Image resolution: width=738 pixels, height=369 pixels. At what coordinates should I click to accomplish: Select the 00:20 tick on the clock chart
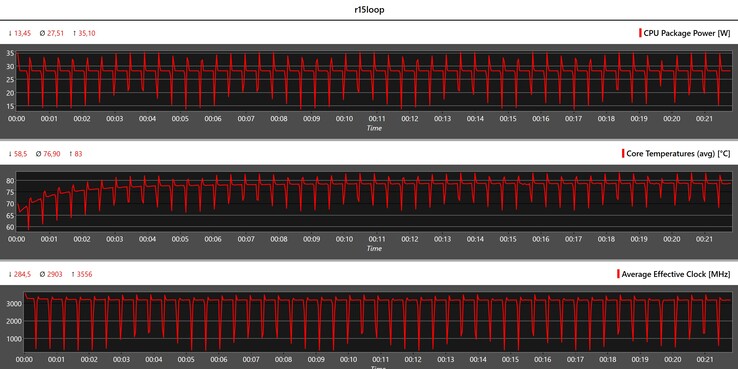point(672,360)
